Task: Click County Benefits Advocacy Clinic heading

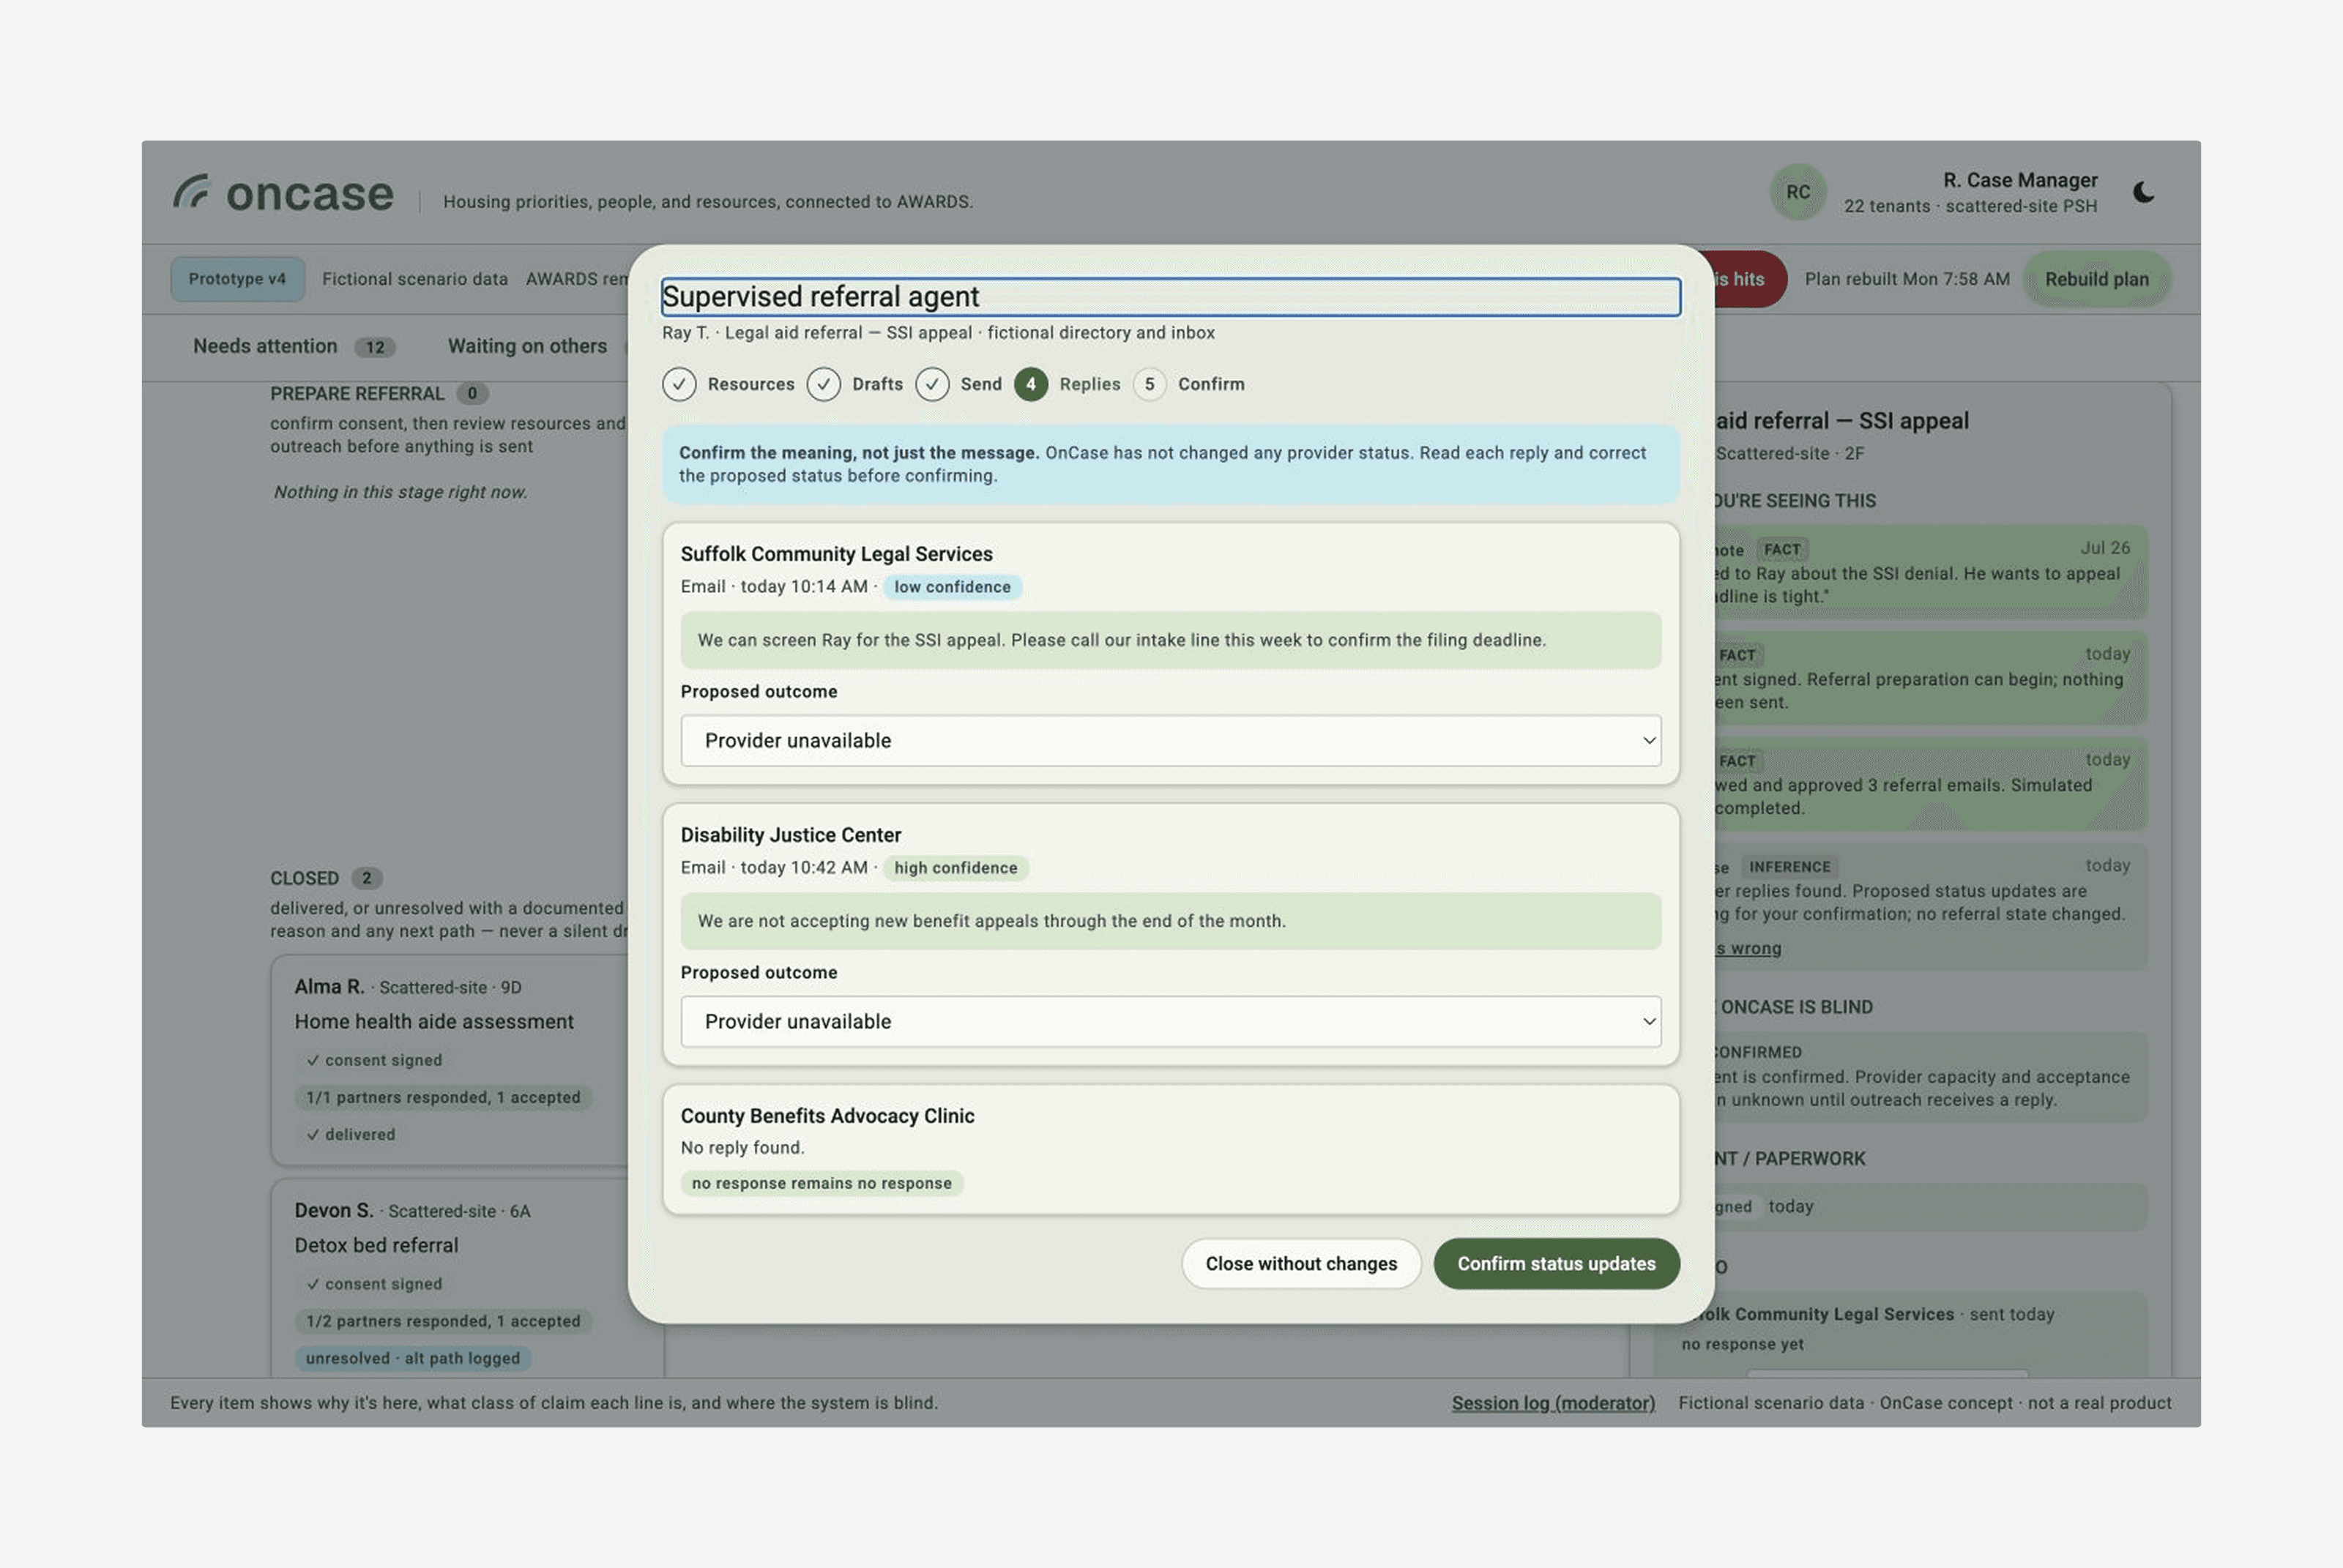Action: tap(827, 1115)
